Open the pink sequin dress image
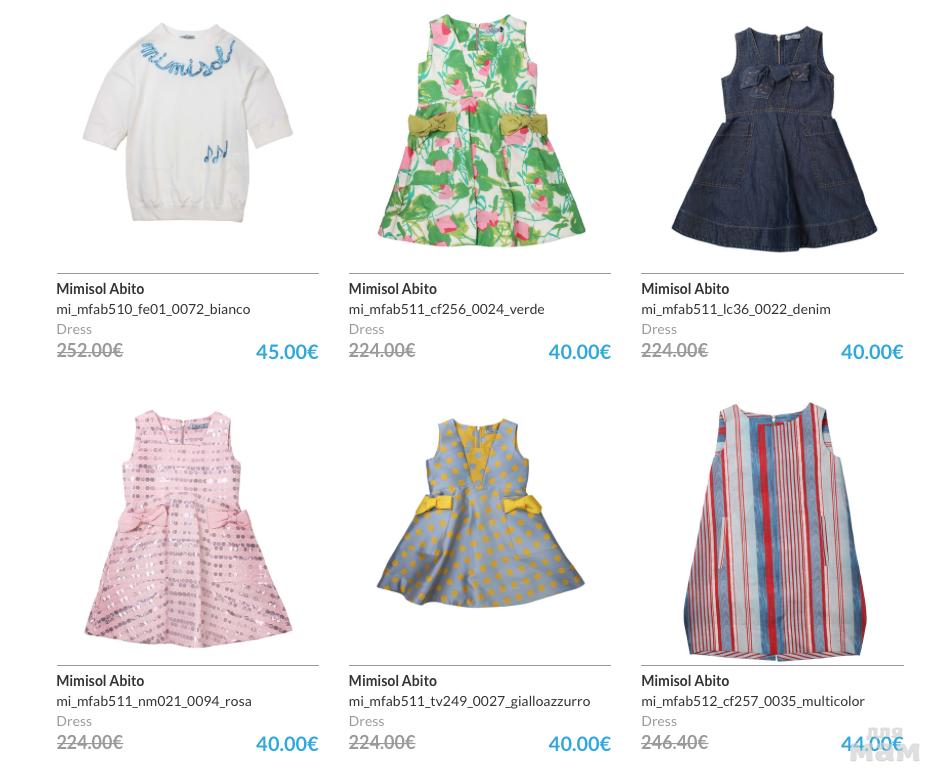 [x=188, y=528]
